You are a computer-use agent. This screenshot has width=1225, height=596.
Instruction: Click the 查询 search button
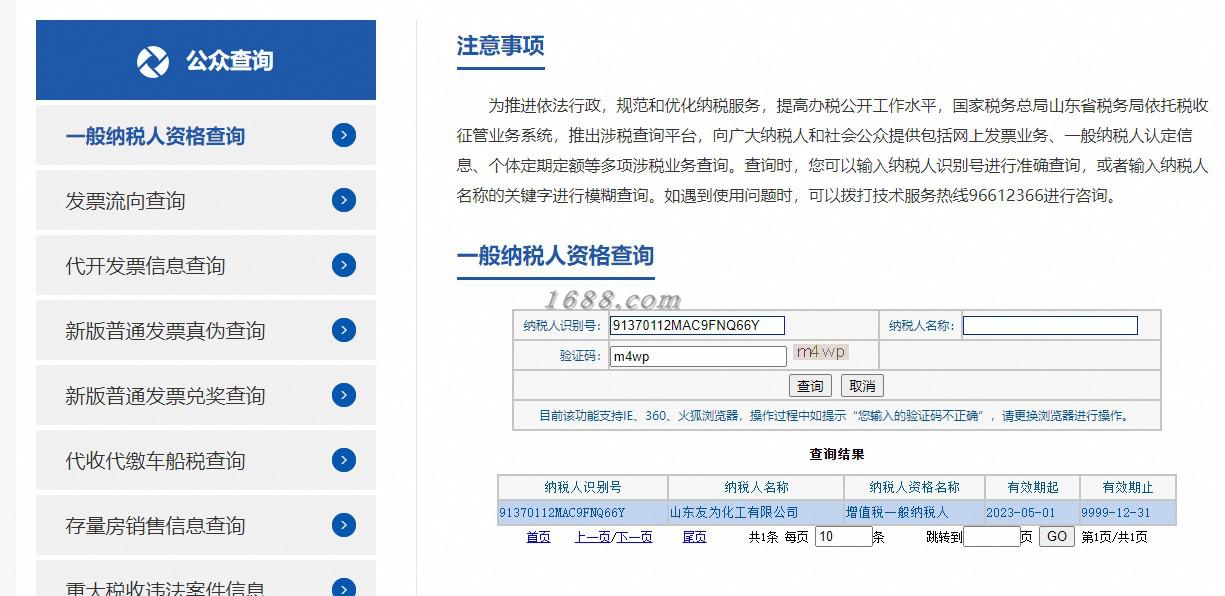click(x=810, y=386)
